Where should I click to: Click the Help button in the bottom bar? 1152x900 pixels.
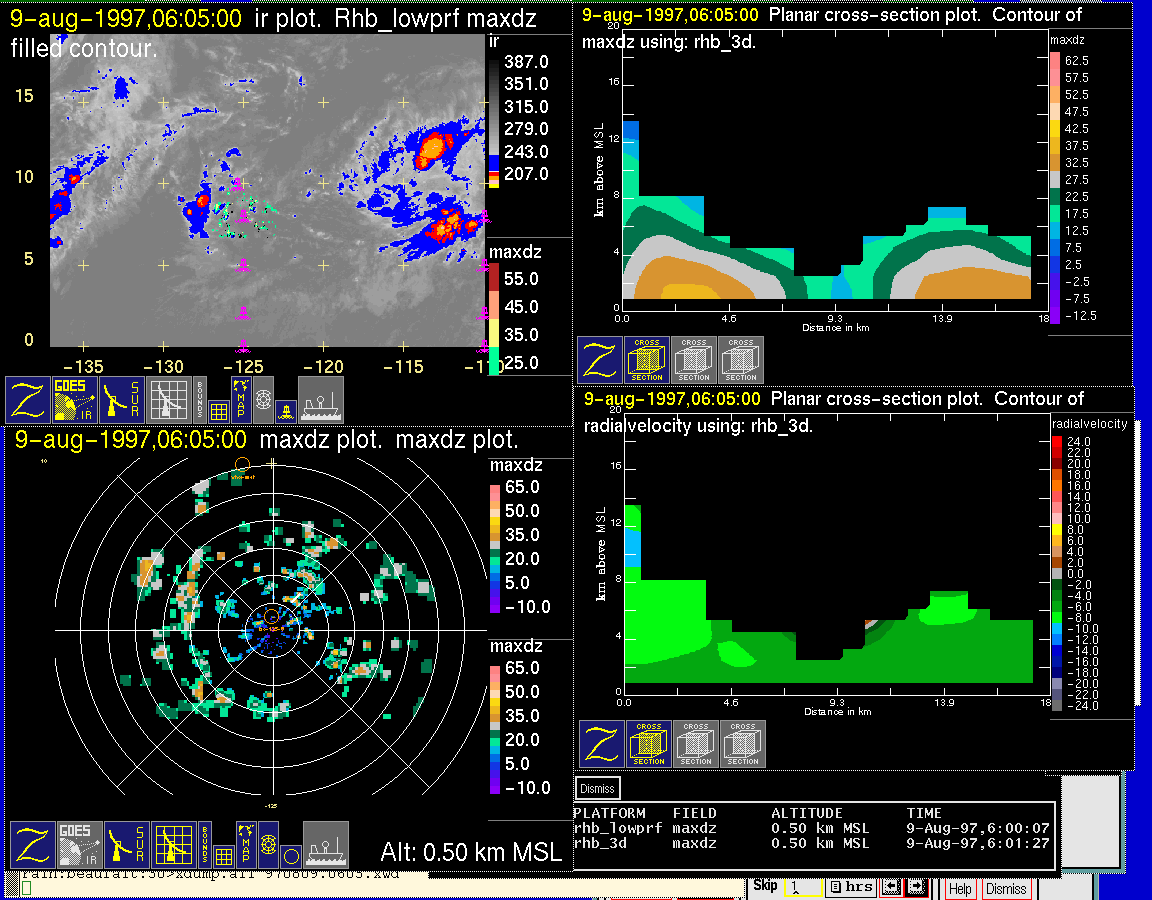pos(960,888)
